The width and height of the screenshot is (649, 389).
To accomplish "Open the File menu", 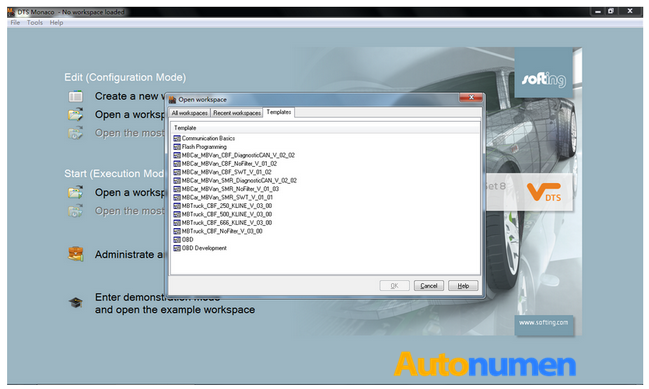I will [x=15, y=23].
